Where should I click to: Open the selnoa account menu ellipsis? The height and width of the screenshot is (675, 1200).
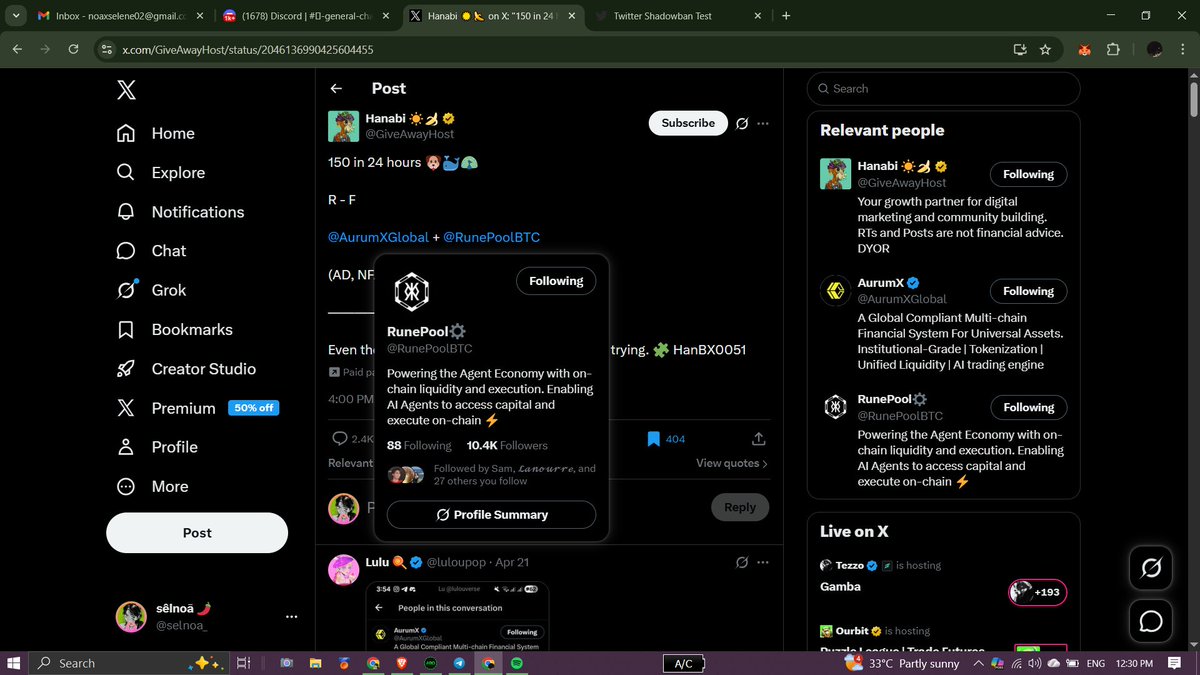pos(291,617)
